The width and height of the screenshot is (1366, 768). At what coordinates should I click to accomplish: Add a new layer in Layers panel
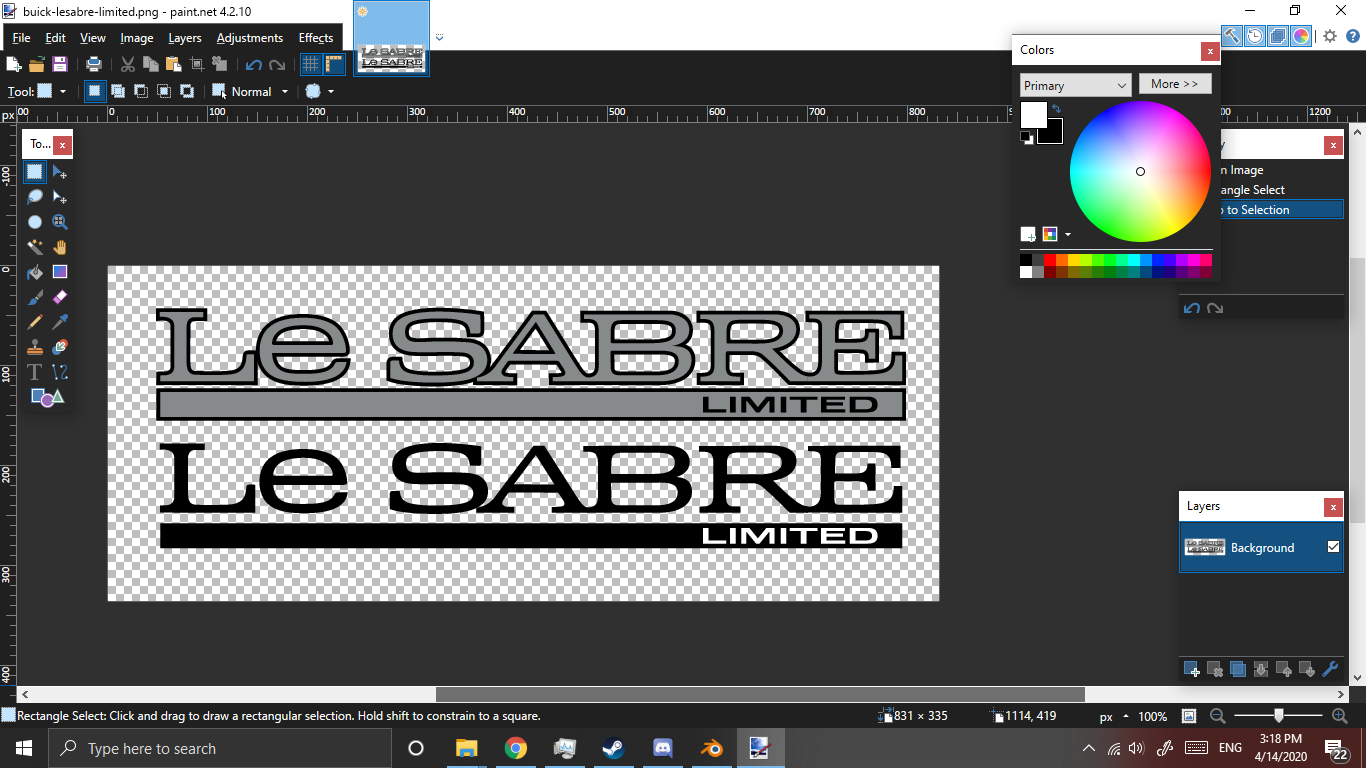tap(1191, 669)
